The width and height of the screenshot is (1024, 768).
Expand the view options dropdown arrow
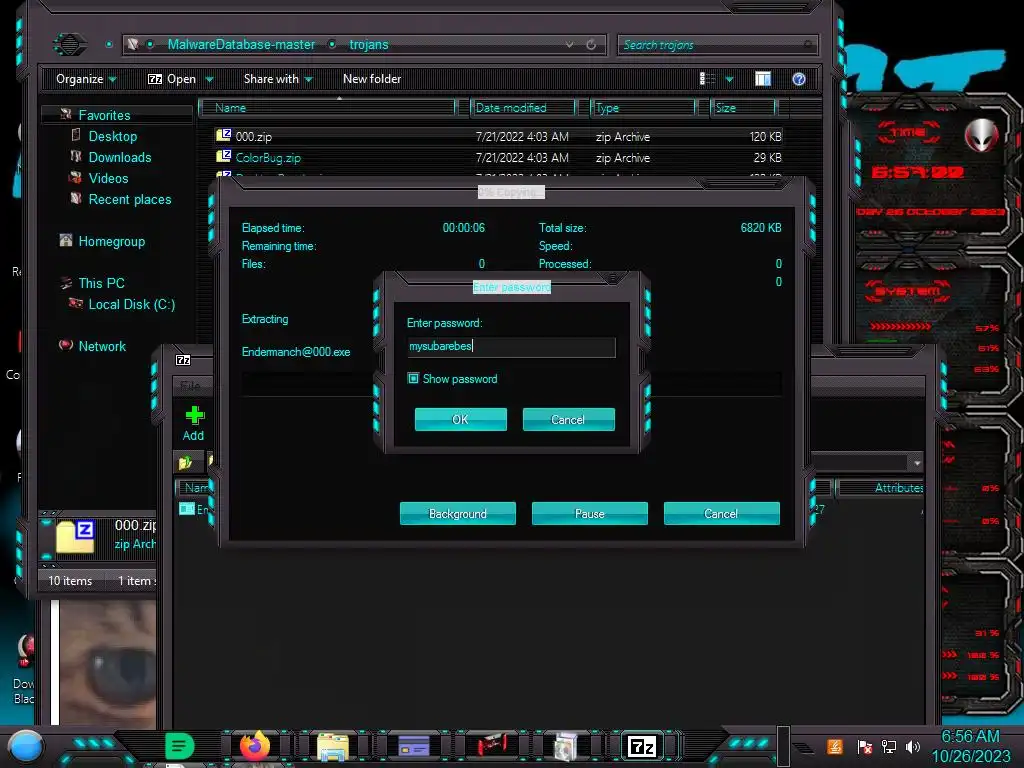pyautogui.click(x=729, y=80)
